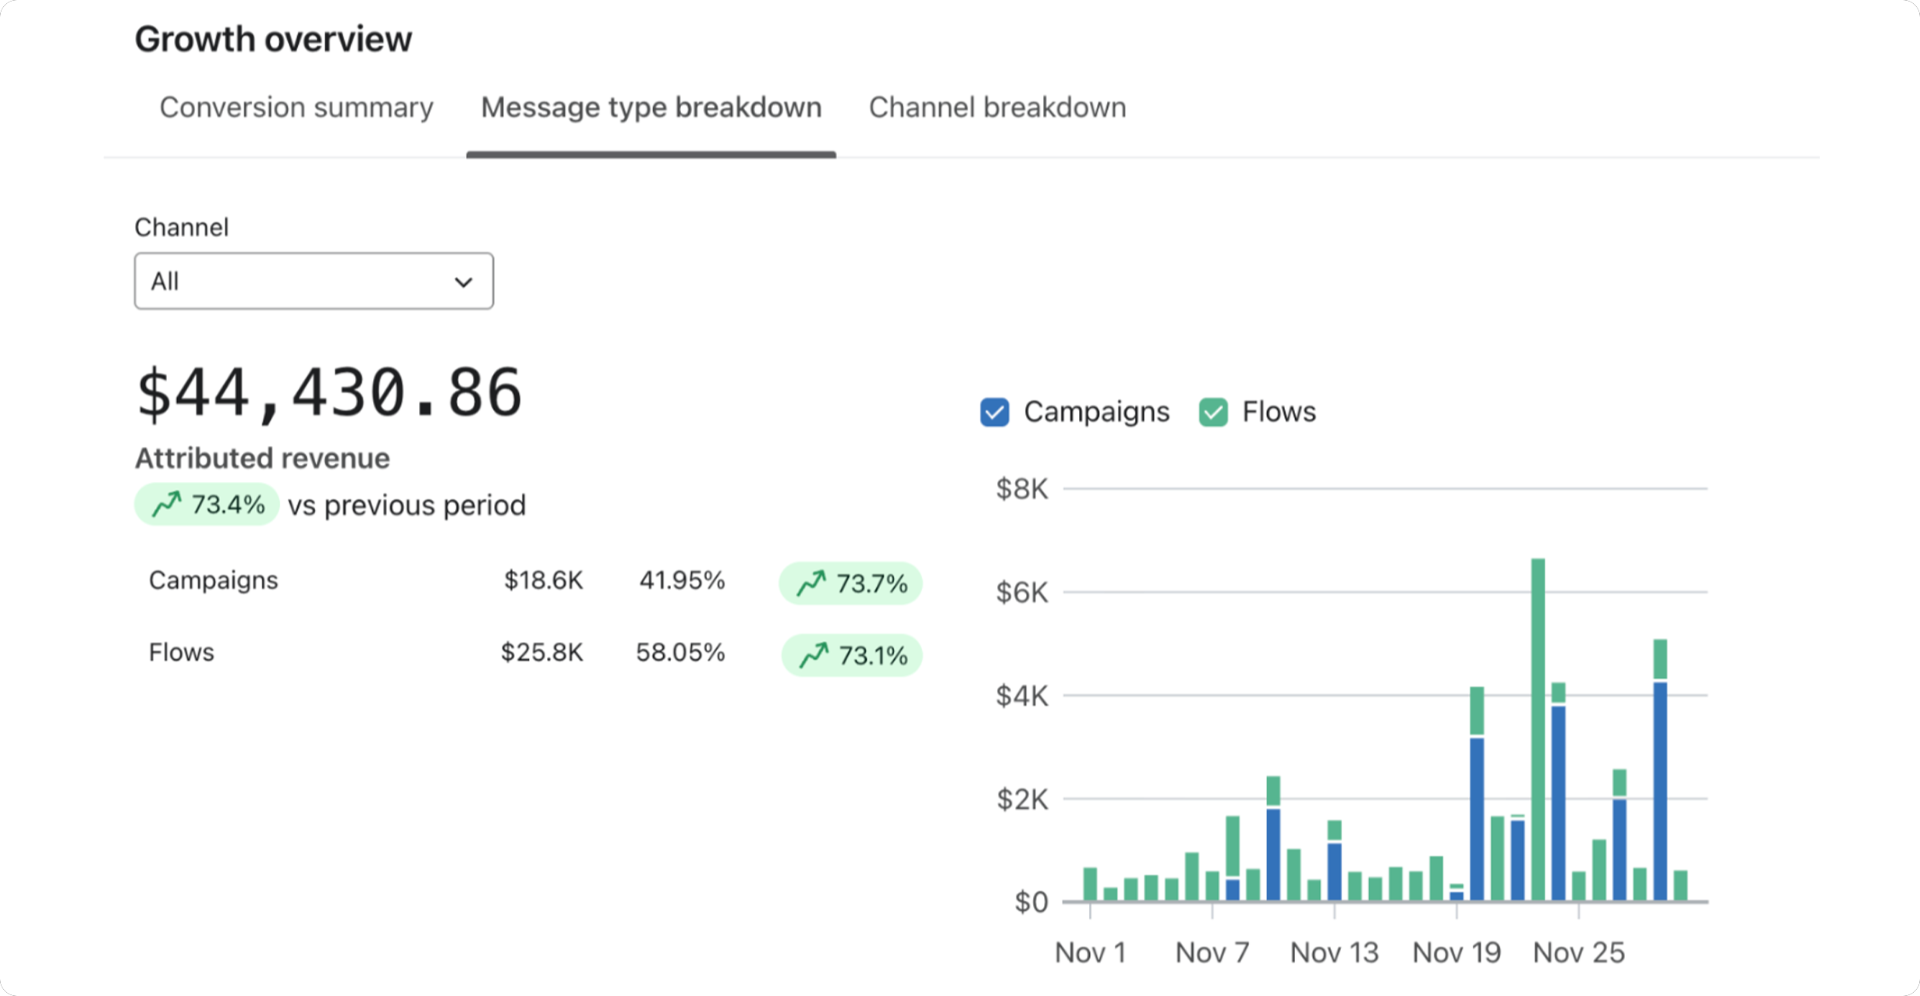Click the Nov 13 axis label

click(x=1334, y=952)
